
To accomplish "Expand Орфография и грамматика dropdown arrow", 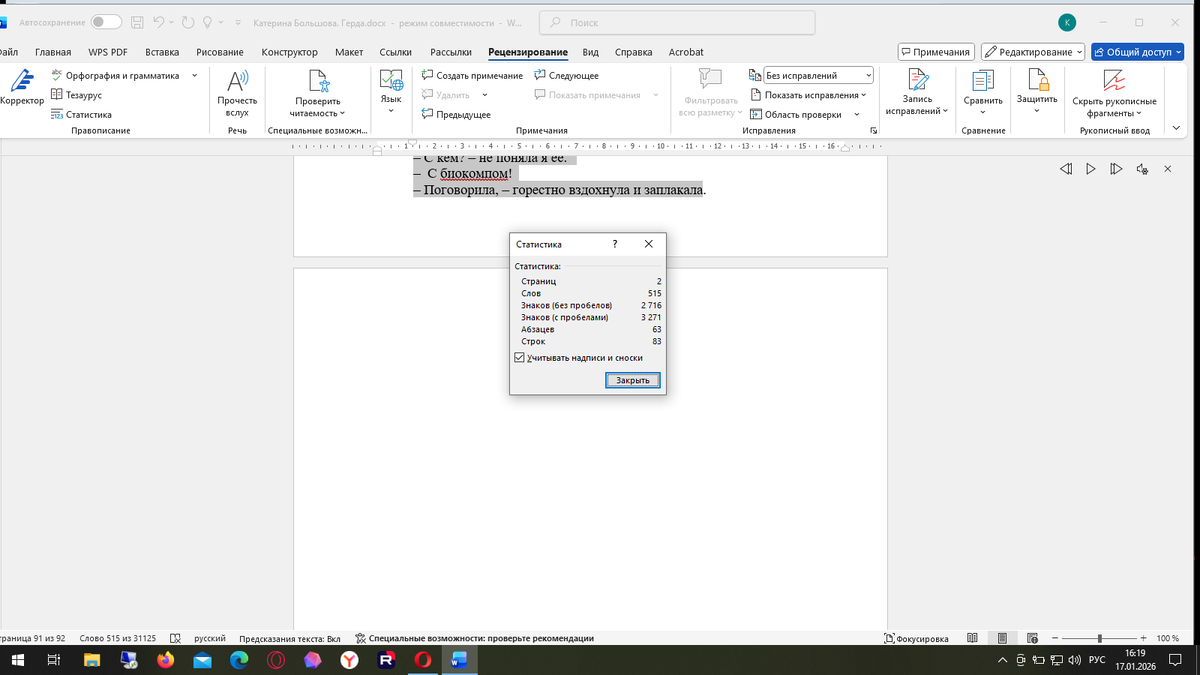I will pos(194,75).
